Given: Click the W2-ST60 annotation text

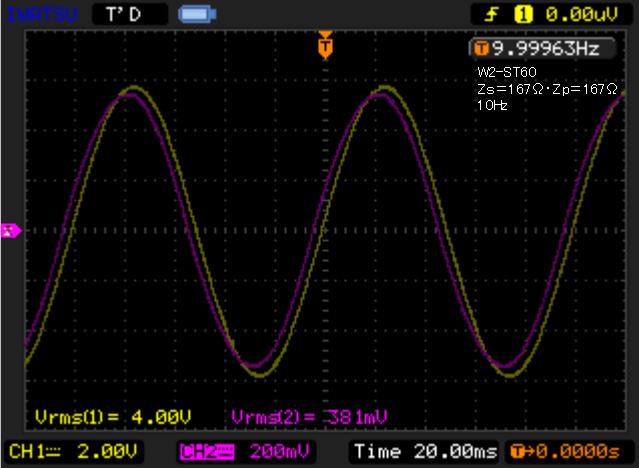Looking at the screenshot, I should tap(507, 72).
